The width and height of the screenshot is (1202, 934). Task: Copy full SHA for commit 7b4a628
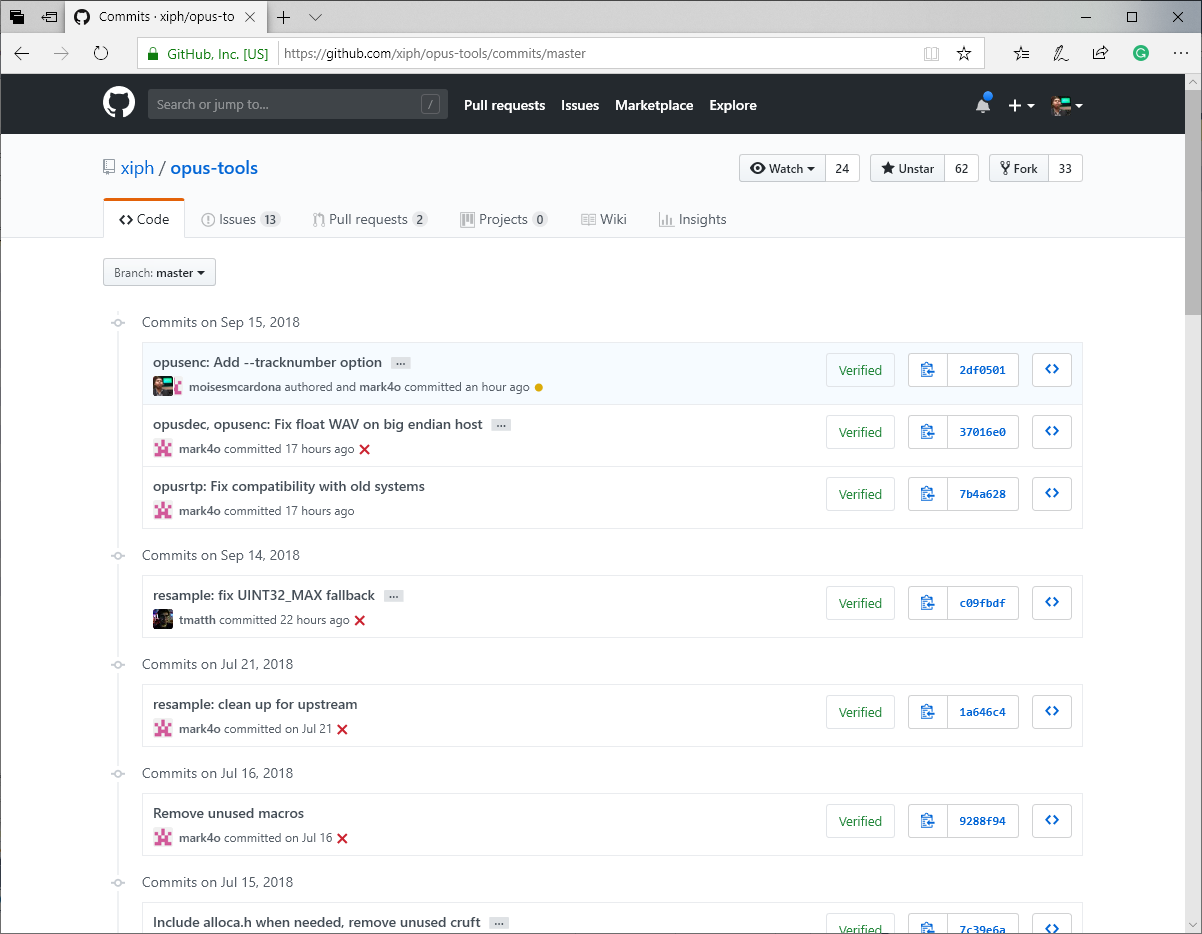[x=928, y=494]
